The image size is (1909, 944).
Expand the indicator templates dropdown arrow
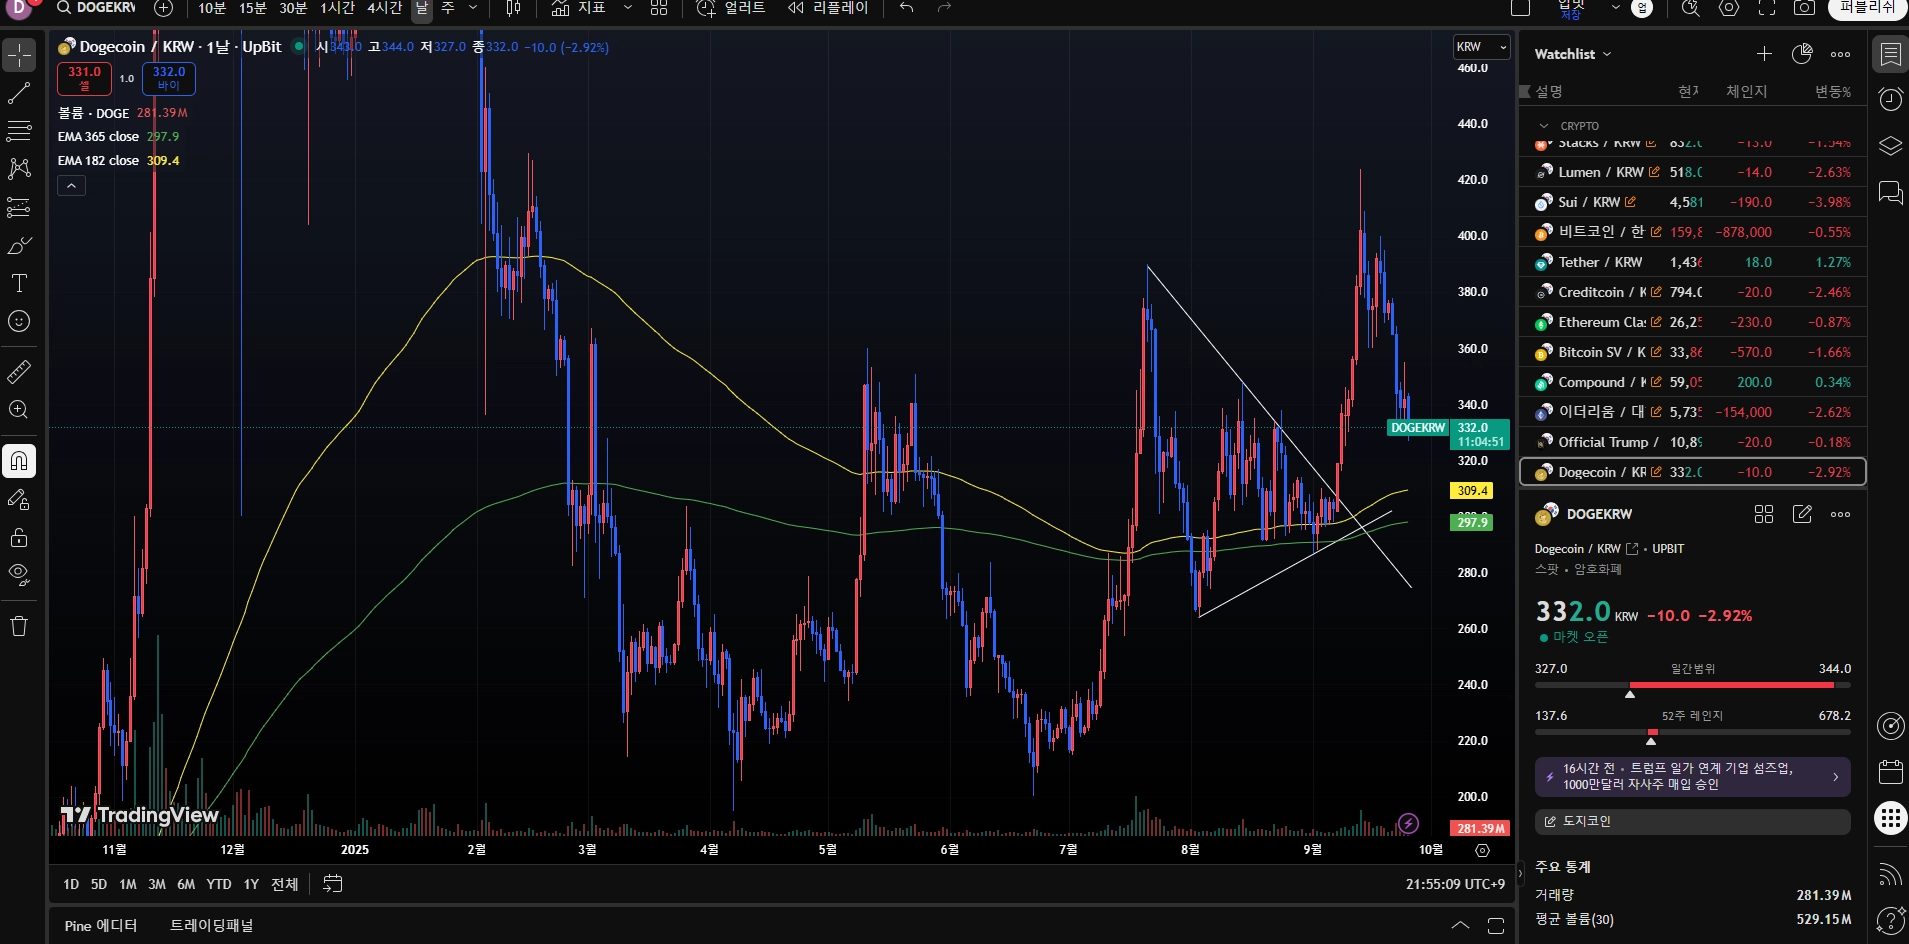pyautogui.click(x=628, y=8)
